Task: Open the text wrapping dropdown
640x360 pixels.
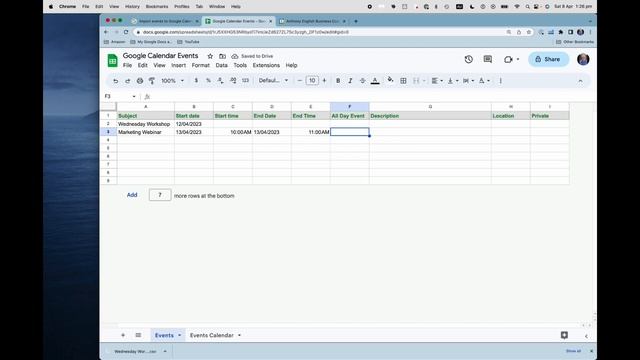Action: point(468,81)
